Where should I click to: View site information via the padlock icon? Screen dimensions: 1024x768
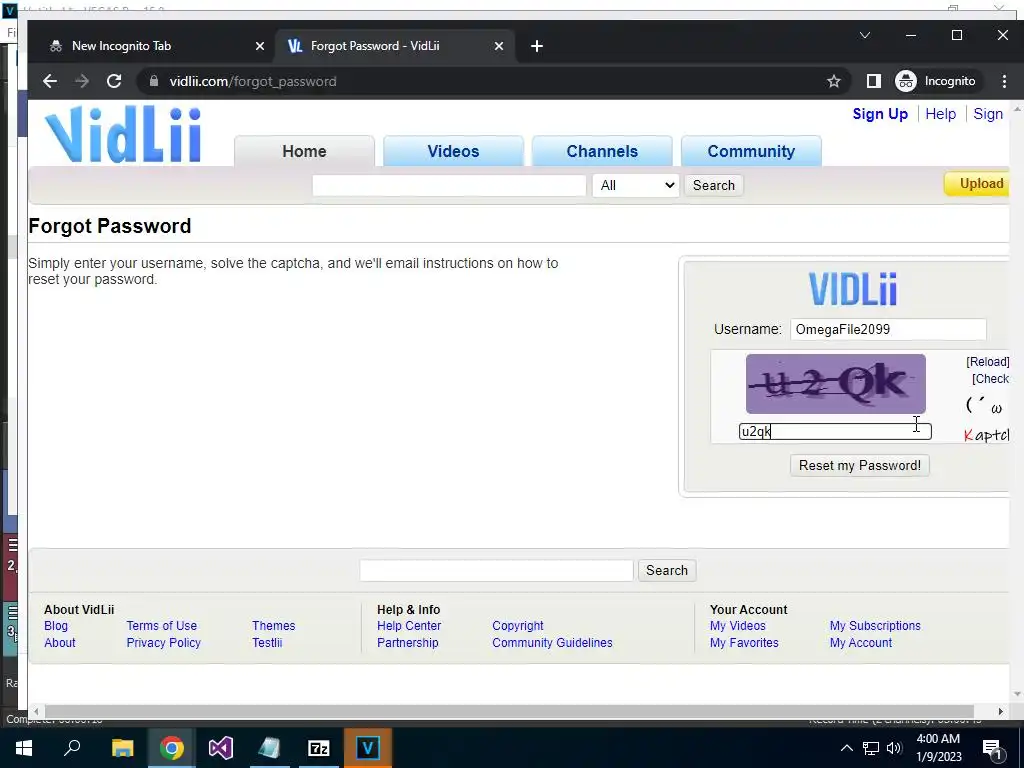pyautogui.click(x=154, y=81)
